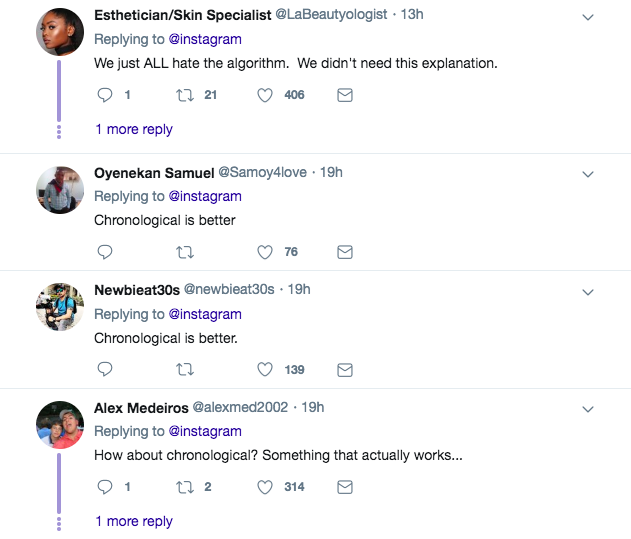The image size is (631, 539).
Task: Like Oyenekan Samuel's tweet with 76 likes
Action: 265,252
